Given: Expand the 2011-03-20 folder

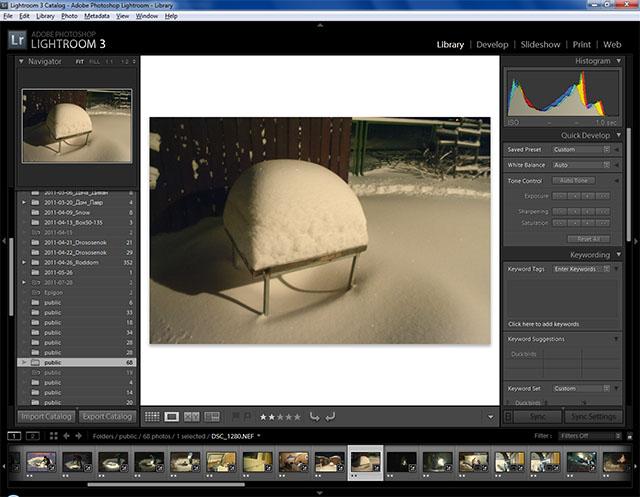Looking at the screenshot, I should coord(24,202).
